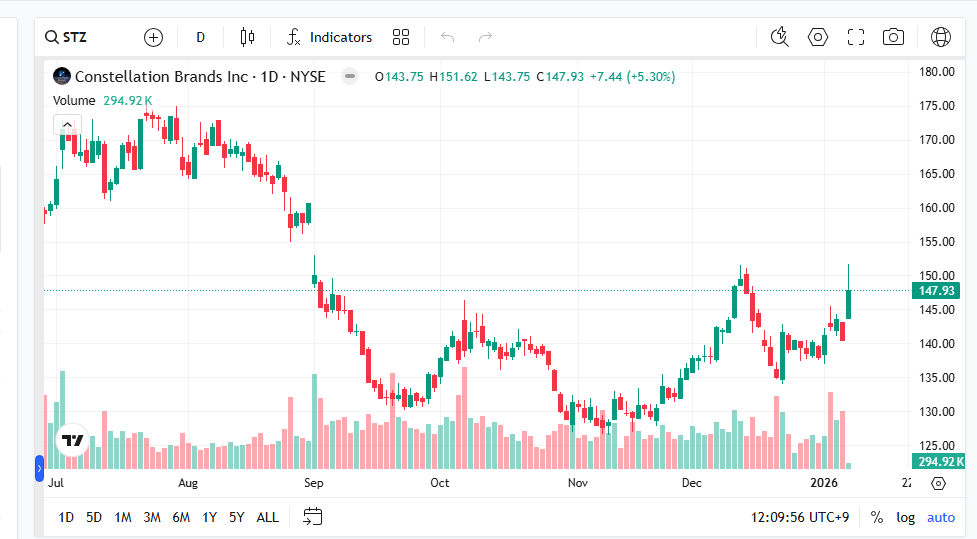Screen dimensions: 977x539
Task: Open the globe publish icon
Action: point(941,37)
